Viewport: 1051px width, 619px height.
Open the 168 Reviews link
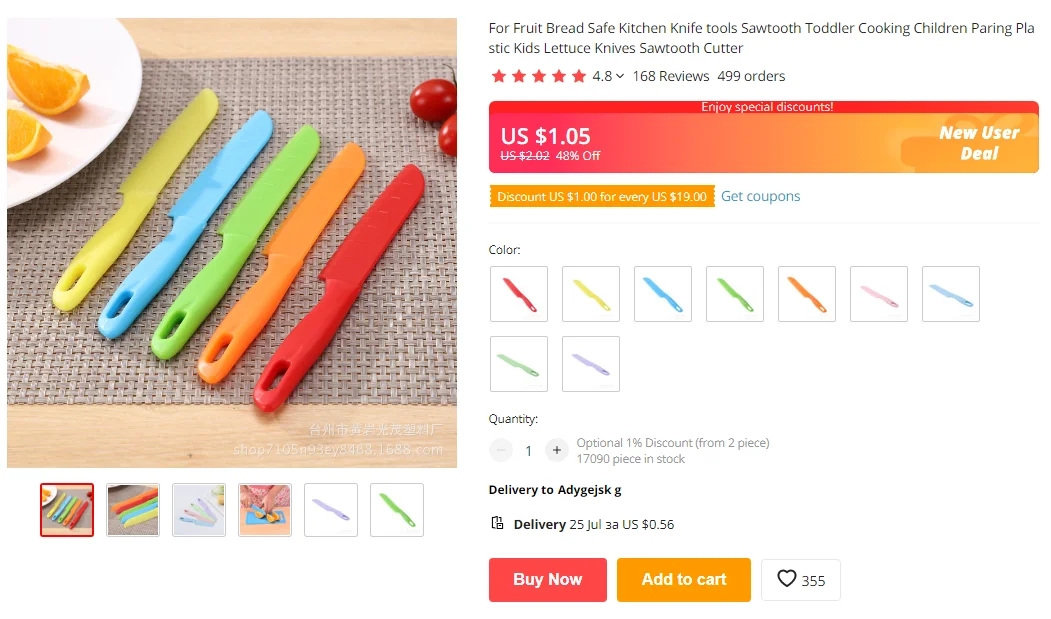coord(671,76)
